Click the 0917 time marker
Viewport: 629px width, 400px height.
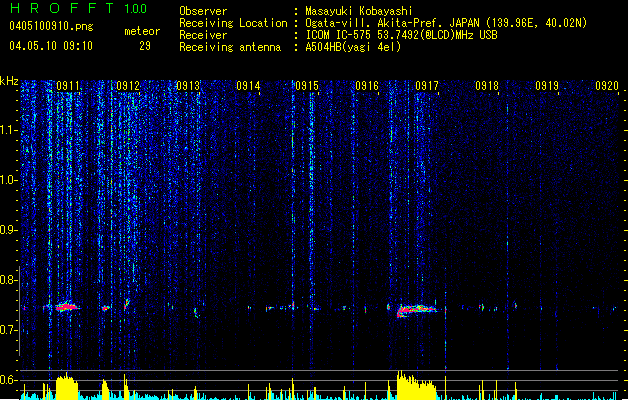427,85
